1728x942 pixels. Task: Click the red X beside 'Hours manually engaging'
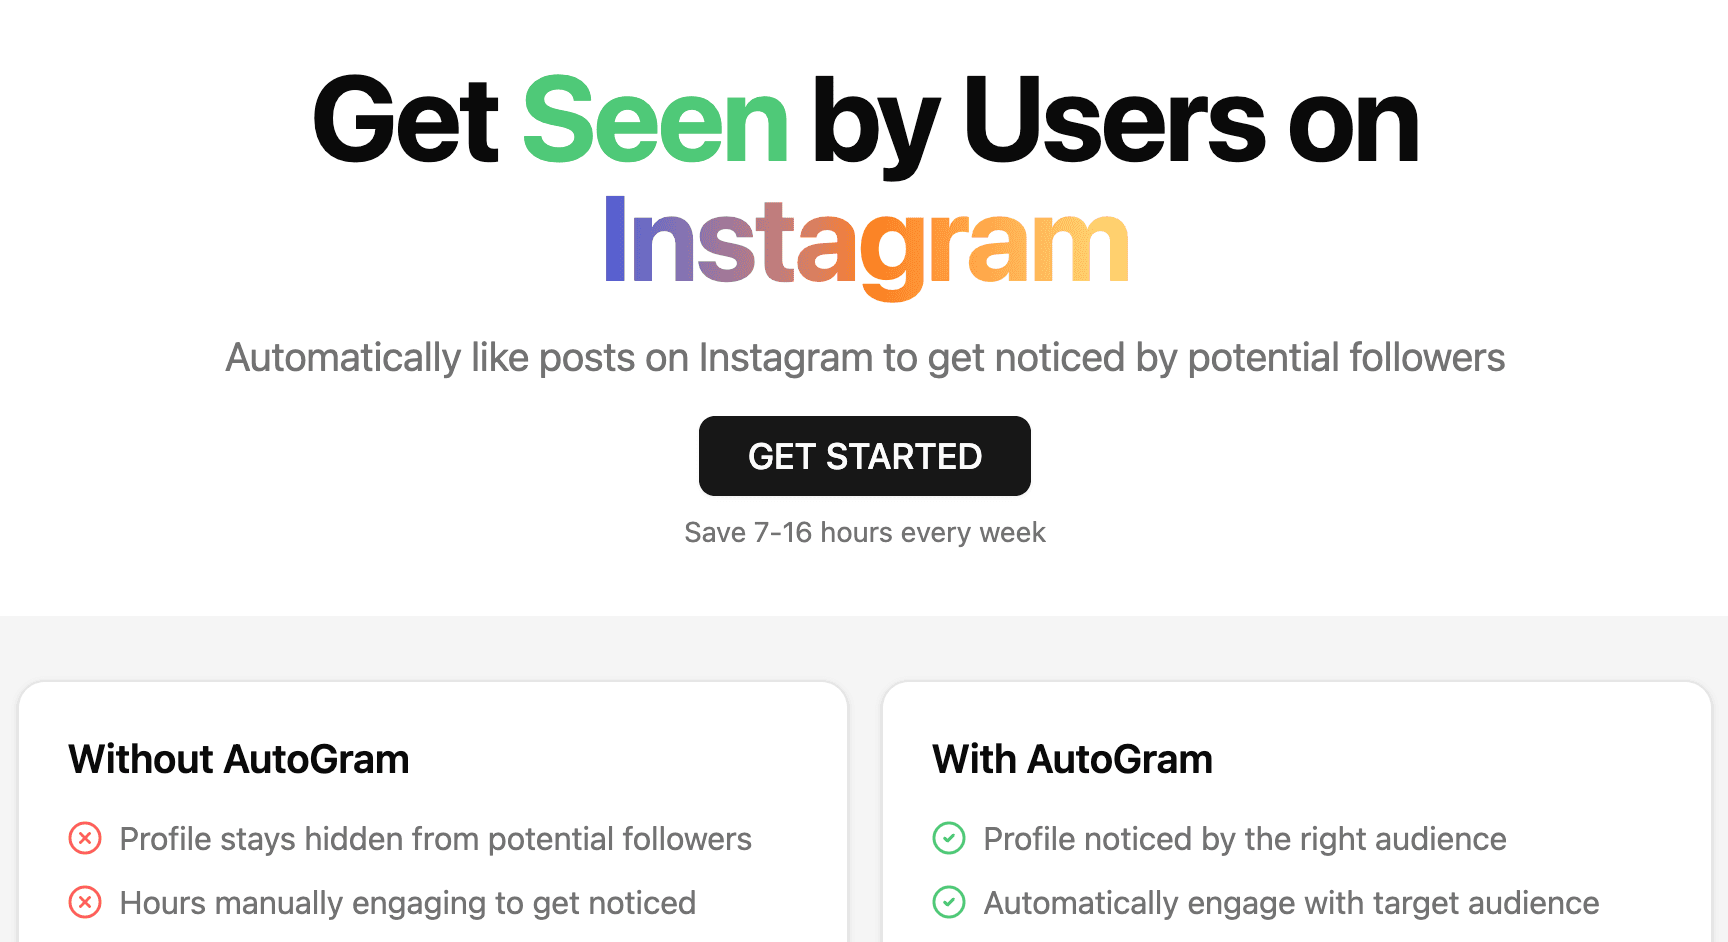point(86,902)
